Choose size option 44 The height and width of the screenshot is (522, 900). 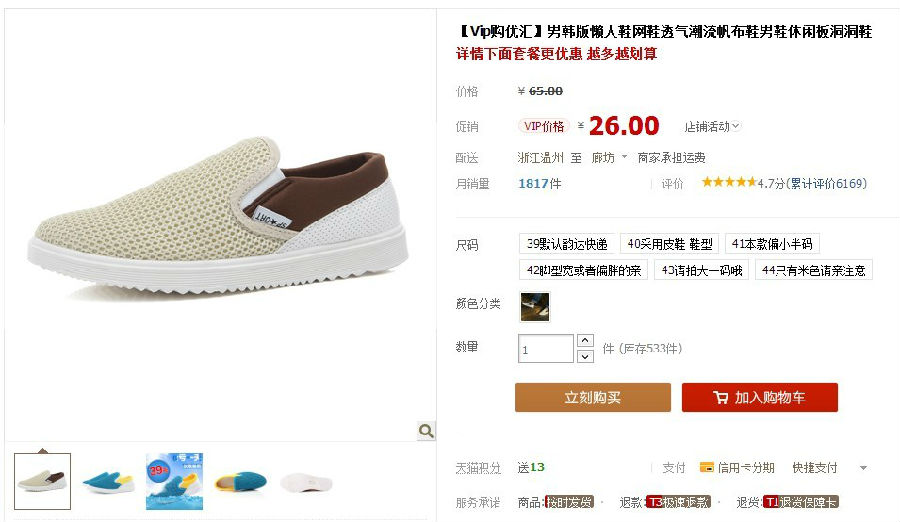click(813, 270)
